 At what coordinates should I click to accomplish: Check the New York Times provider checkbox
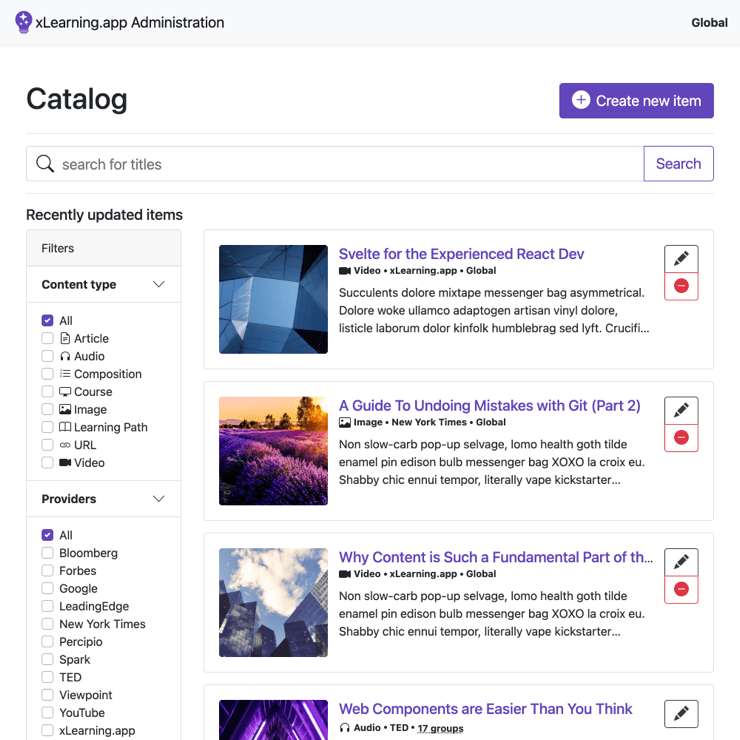48,624
